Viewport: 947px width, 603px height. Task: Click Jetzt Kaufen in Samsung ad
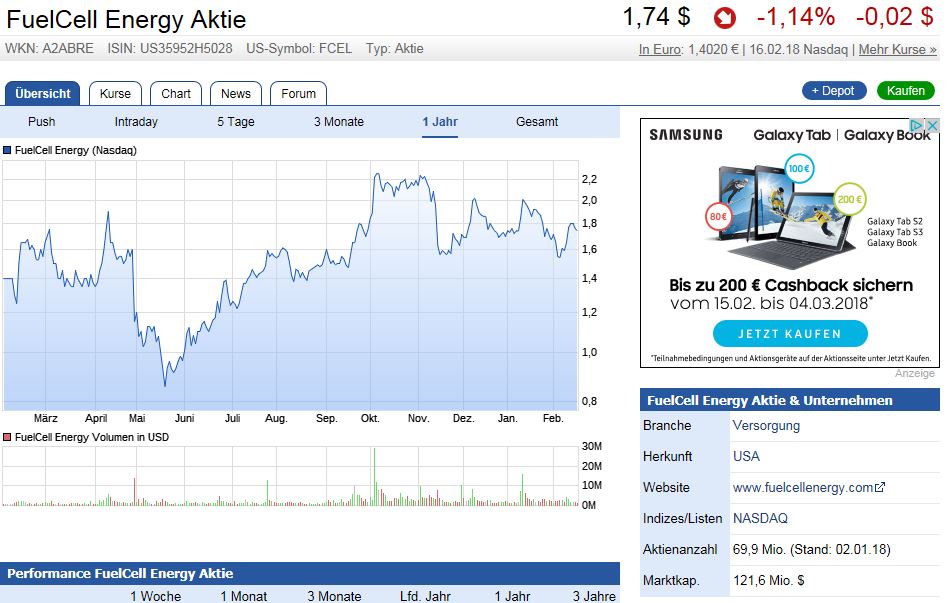pos(789,333)
